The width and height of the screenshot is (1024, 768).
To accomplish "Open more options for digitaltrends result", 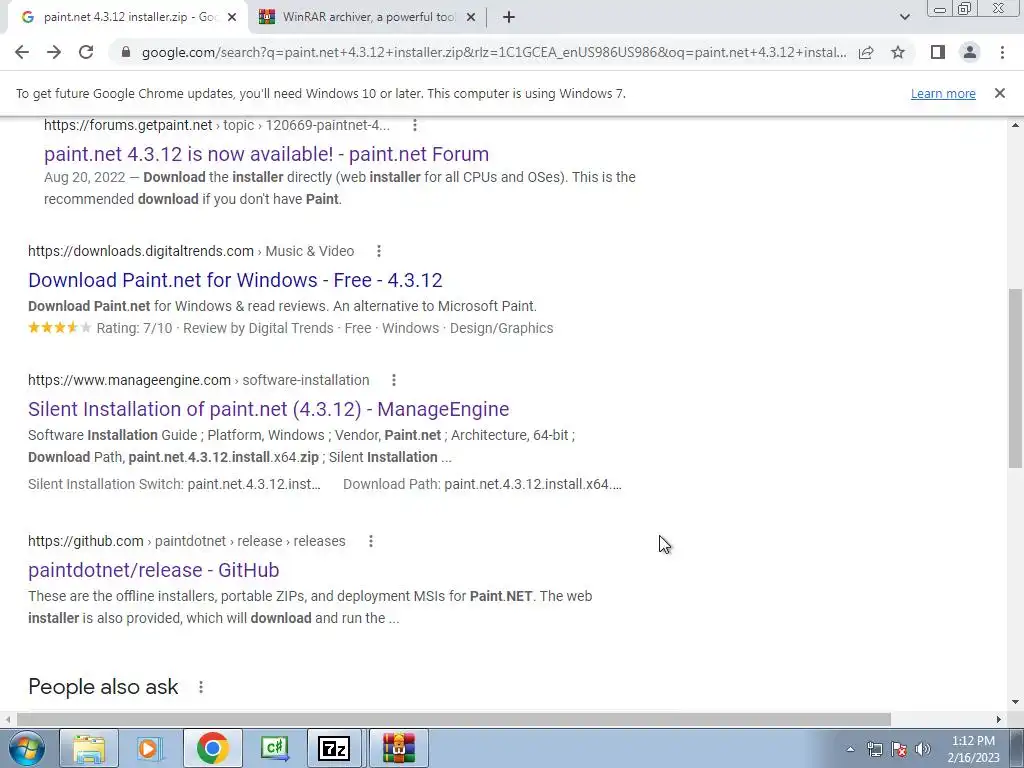I will coord(379,251).
